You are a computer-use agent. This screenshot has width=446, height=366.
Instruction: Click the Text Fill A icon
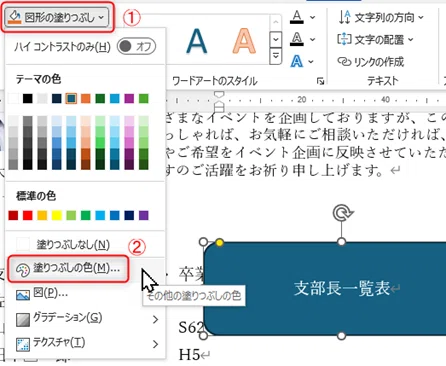(297, 17)
